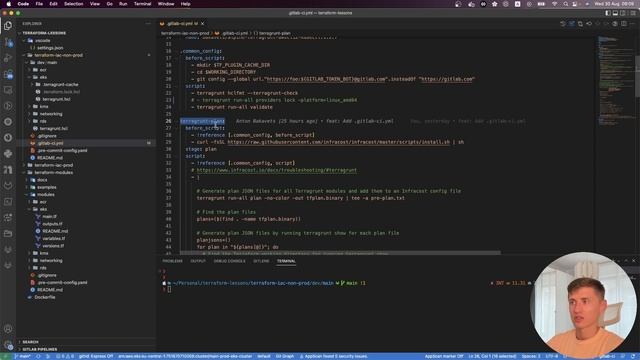
Task: Click the editor horizontal scrollbar
Action: [x=340, y=253]
